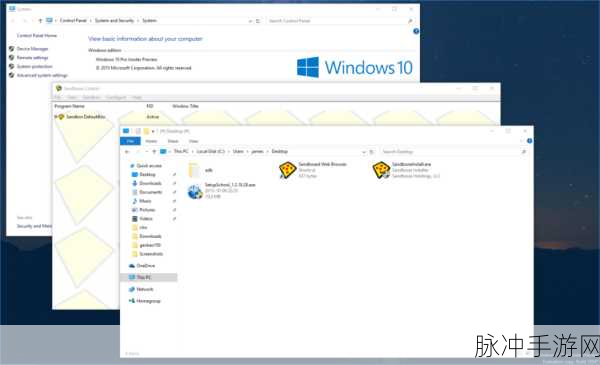Open Videos in navigation pane
The image size is (600, 365).
click(x=146, y=218)
